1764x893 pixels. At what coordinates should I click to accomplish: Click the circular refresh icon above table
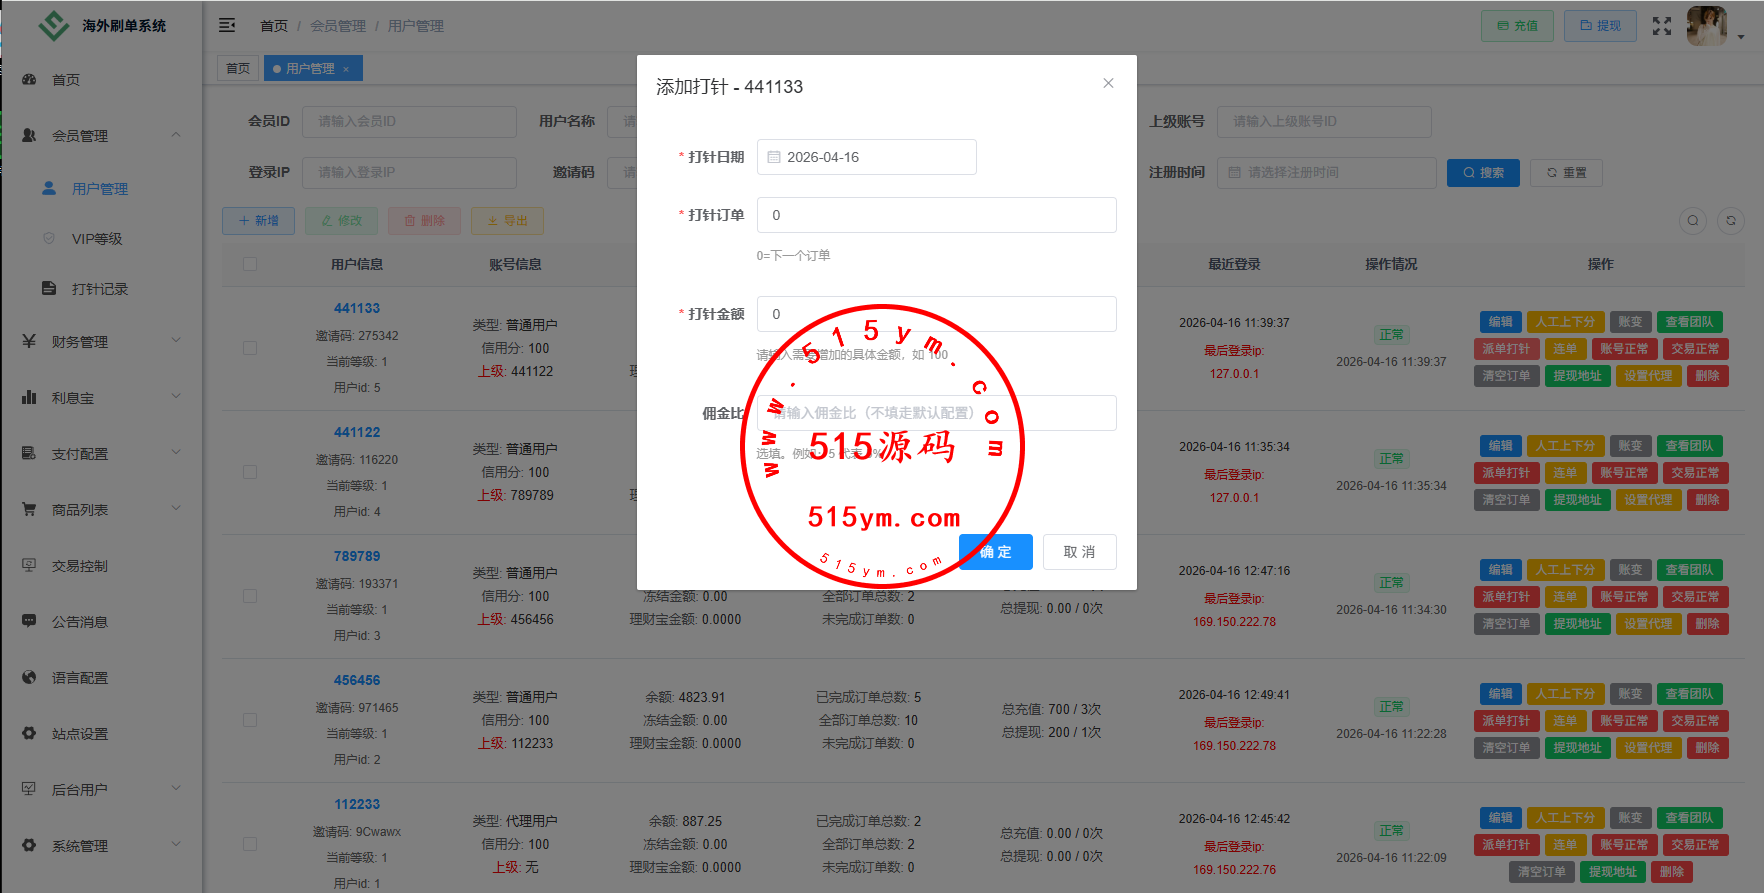(x=1730, y=221)
